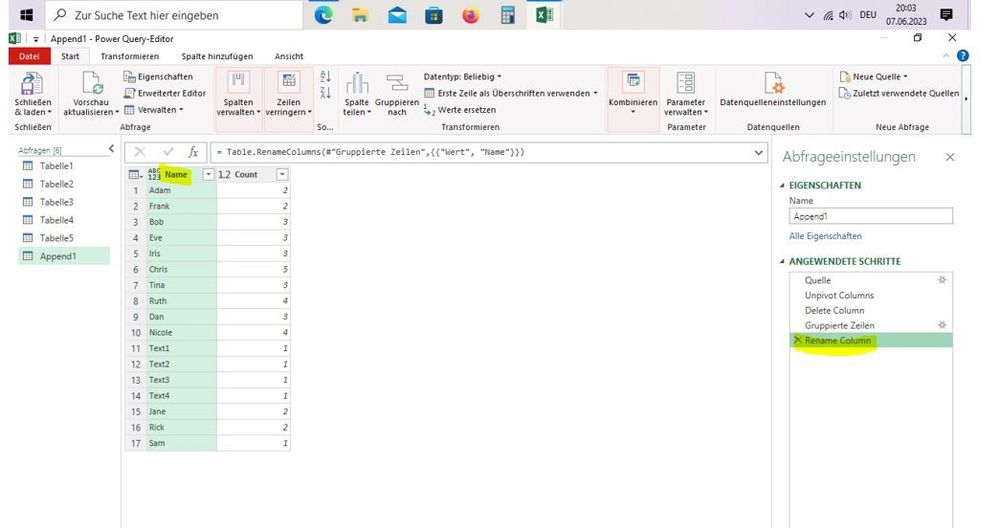This screenshot has width=999, height=528.
Task: Switch to the Spalte hinzufügen tab
Action: (x=217, y=56)
